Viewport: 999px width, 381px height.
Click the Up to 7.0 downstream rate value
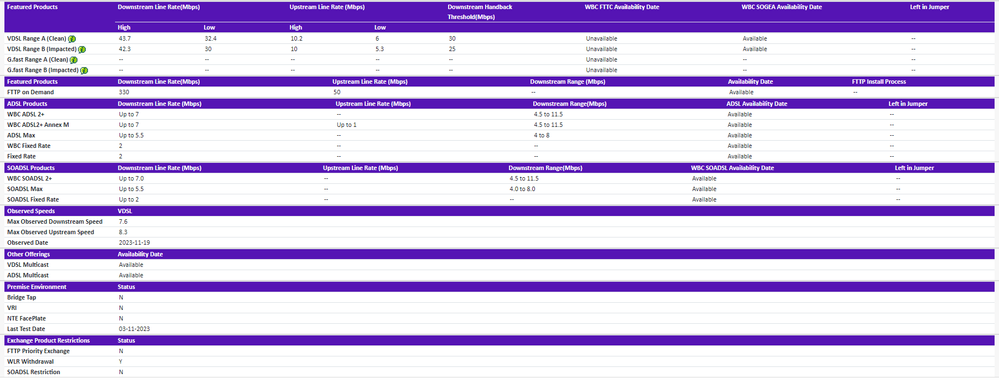pyautogui.click(x=131, y=179)
